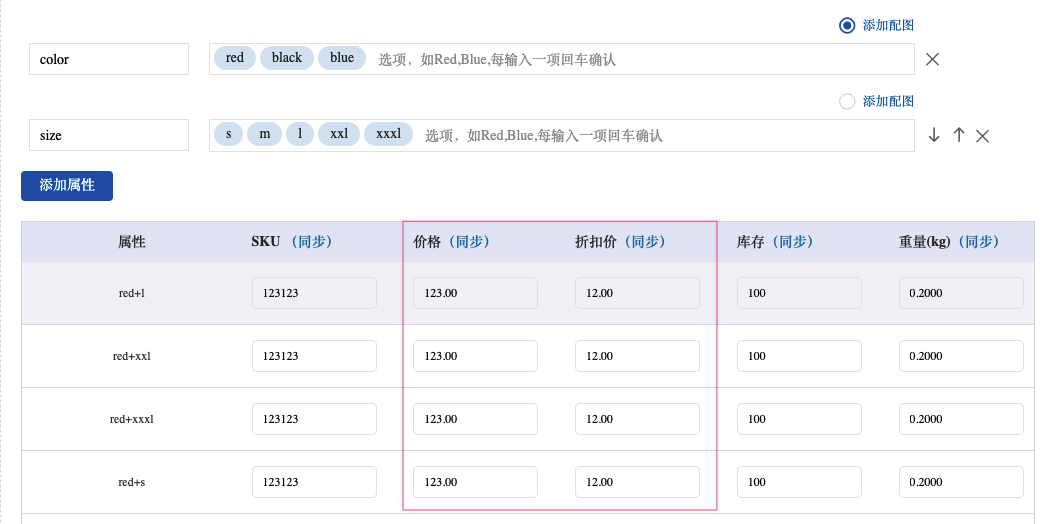Click 同步 link next to 库存 header
Viewport: 1049px width, 524px height.
792,242
